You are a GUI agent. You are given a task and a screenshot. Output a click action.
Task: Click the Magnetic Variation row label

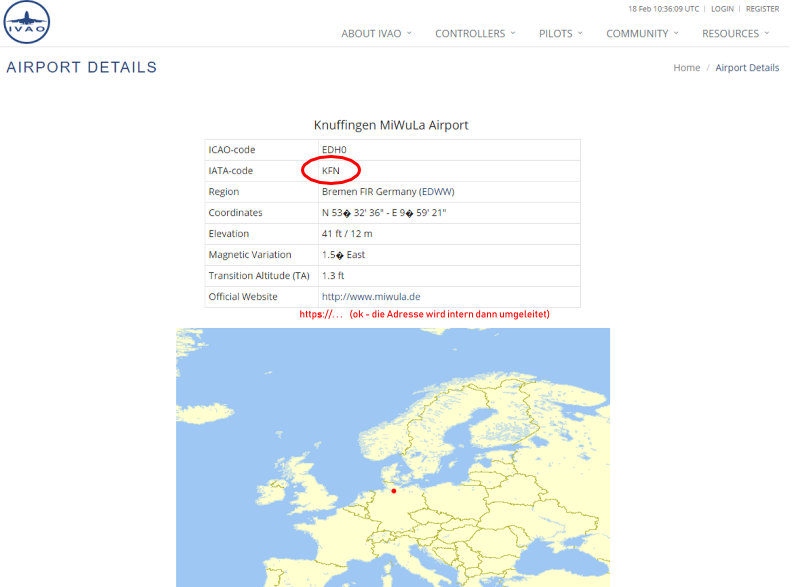250,254
